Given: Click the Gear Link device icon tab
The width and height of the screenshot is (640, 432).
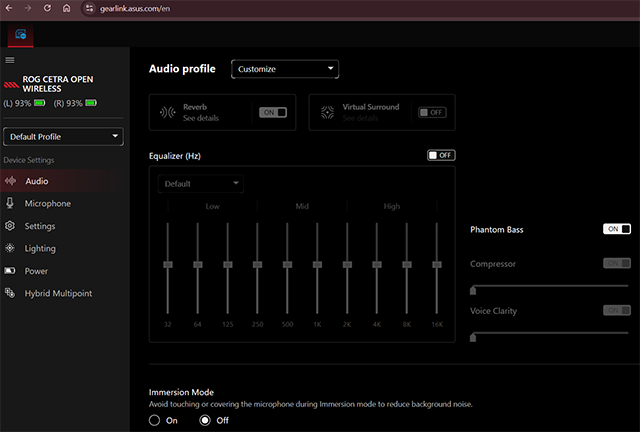Looking at the screenshot, I should [x=20, y=35].
